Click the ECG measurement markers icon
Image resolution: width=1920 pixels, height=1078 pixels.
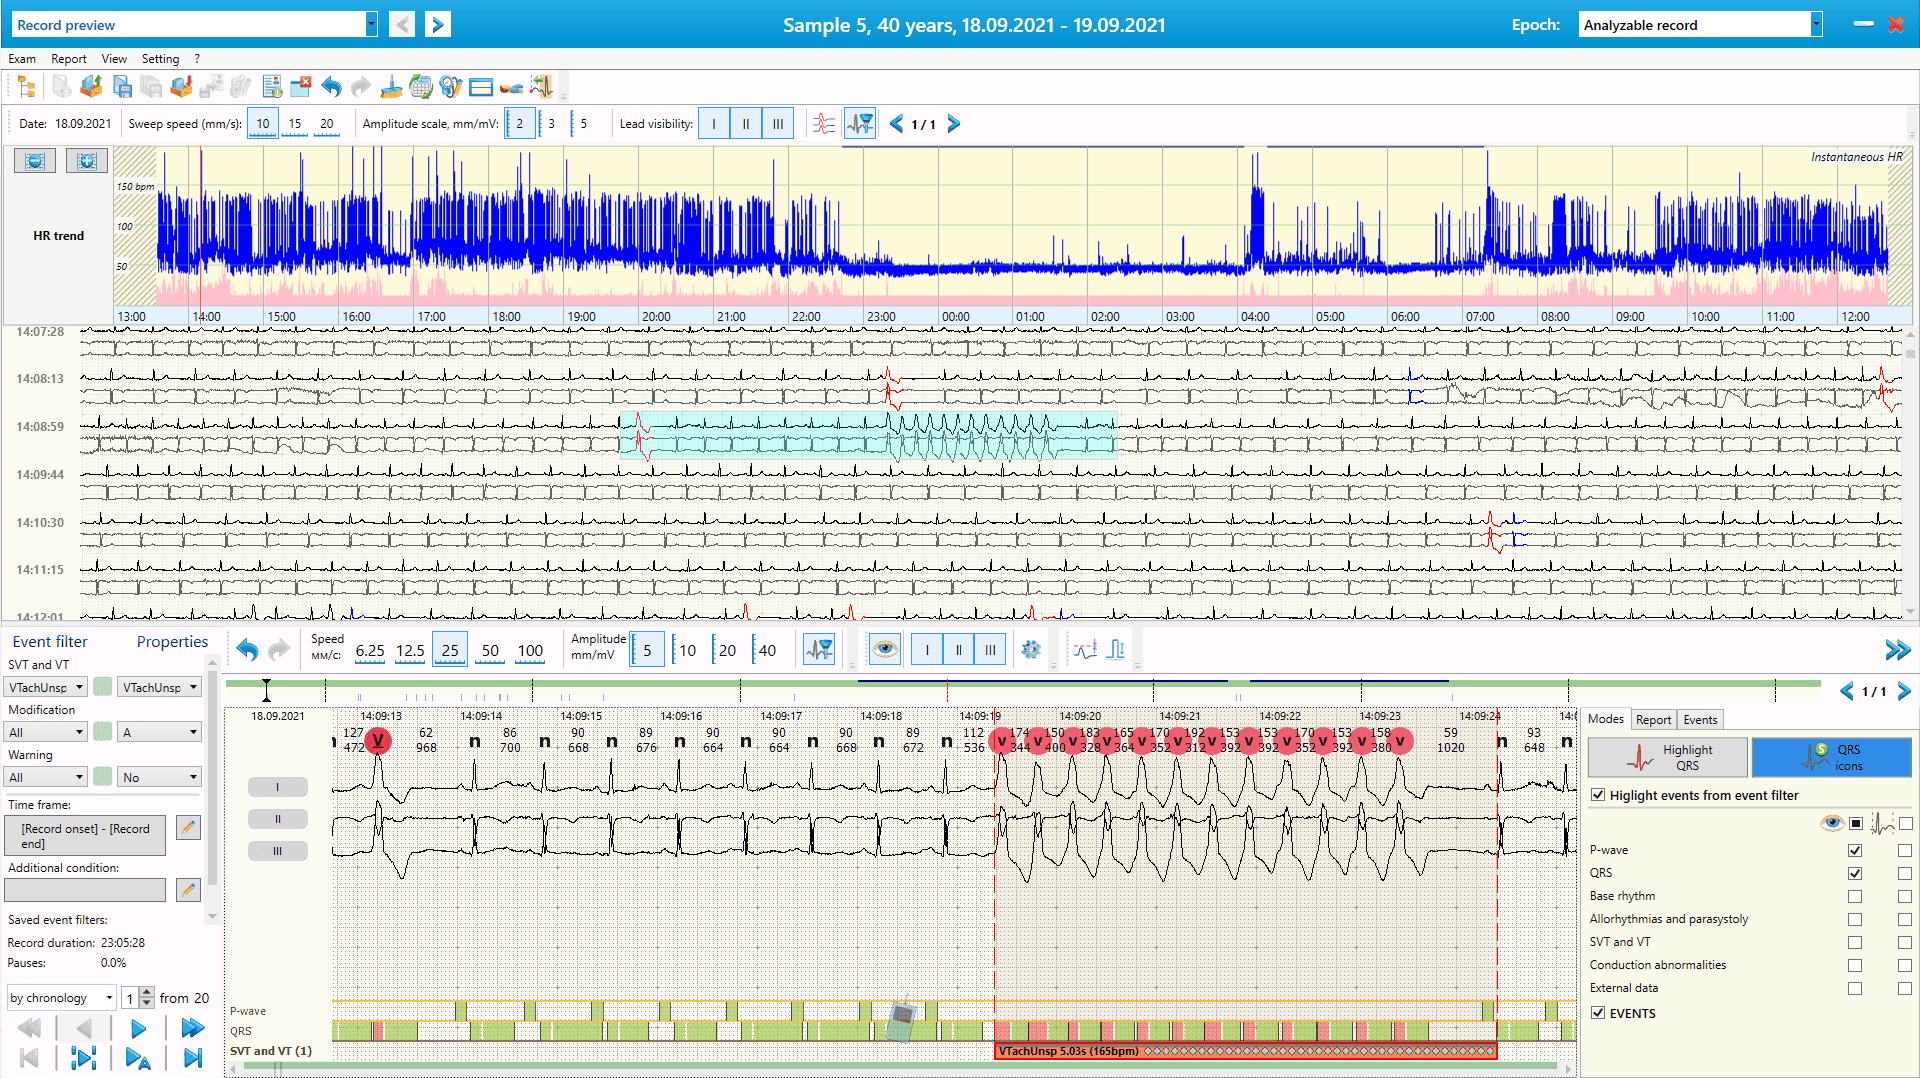[x=1085, y=650]
